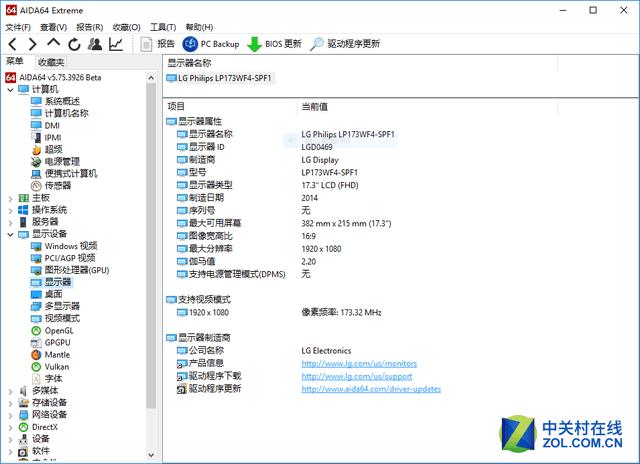The image size is (640, 464).
Task: Select IPMI in the tree
Action: pos(46,138)
